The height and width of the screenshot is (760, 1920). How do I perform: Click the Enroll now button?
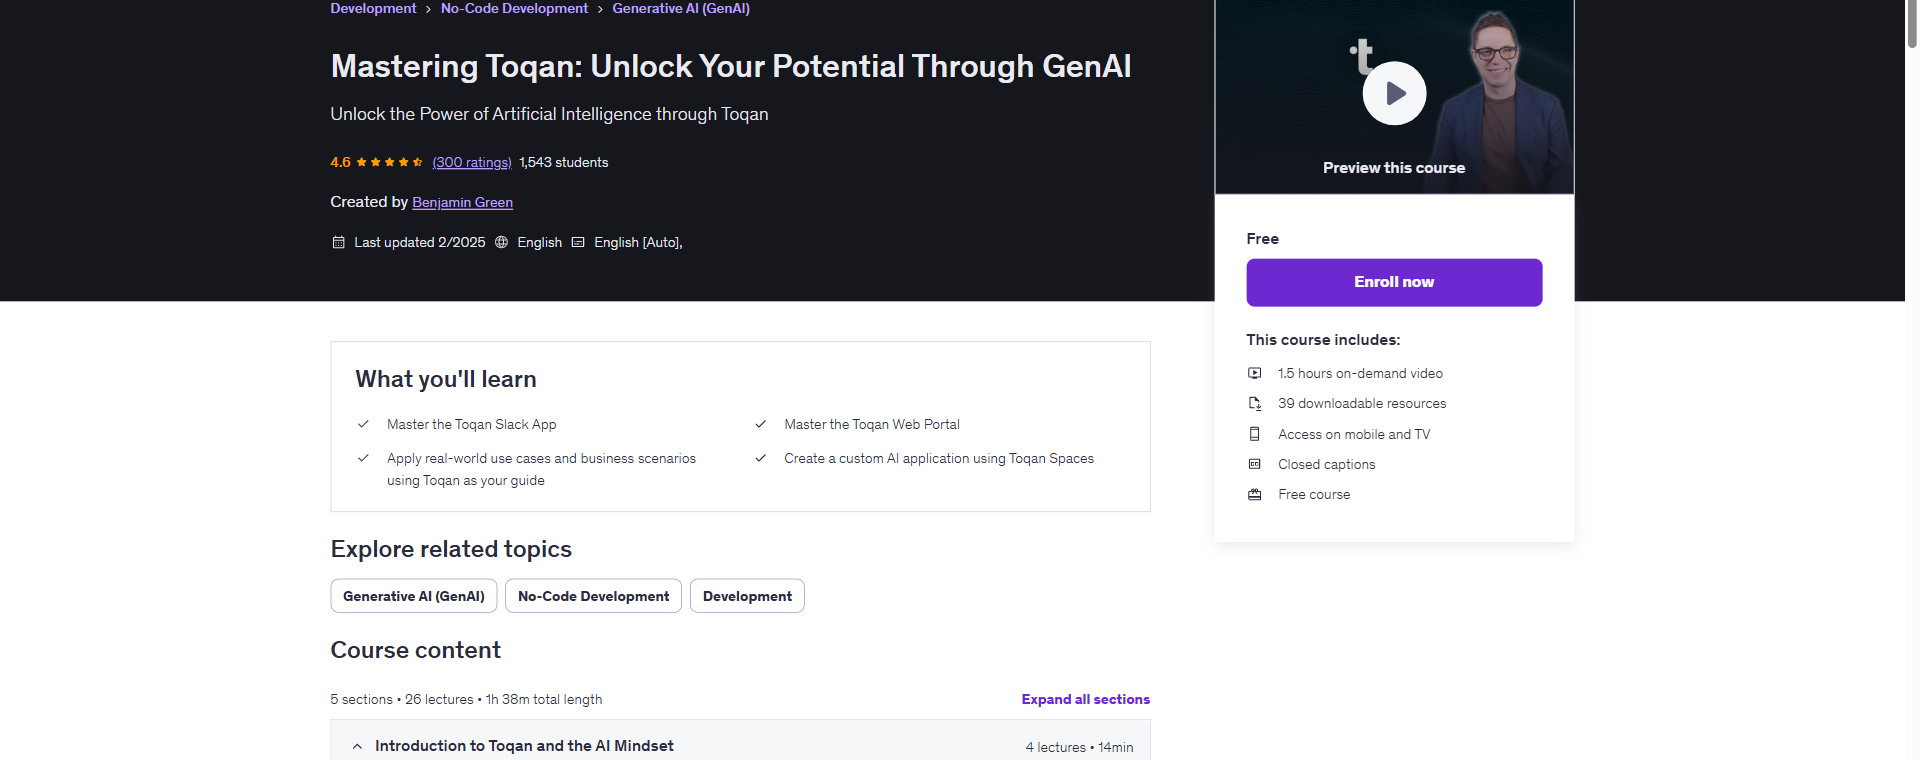click(x=1394, y=282)
